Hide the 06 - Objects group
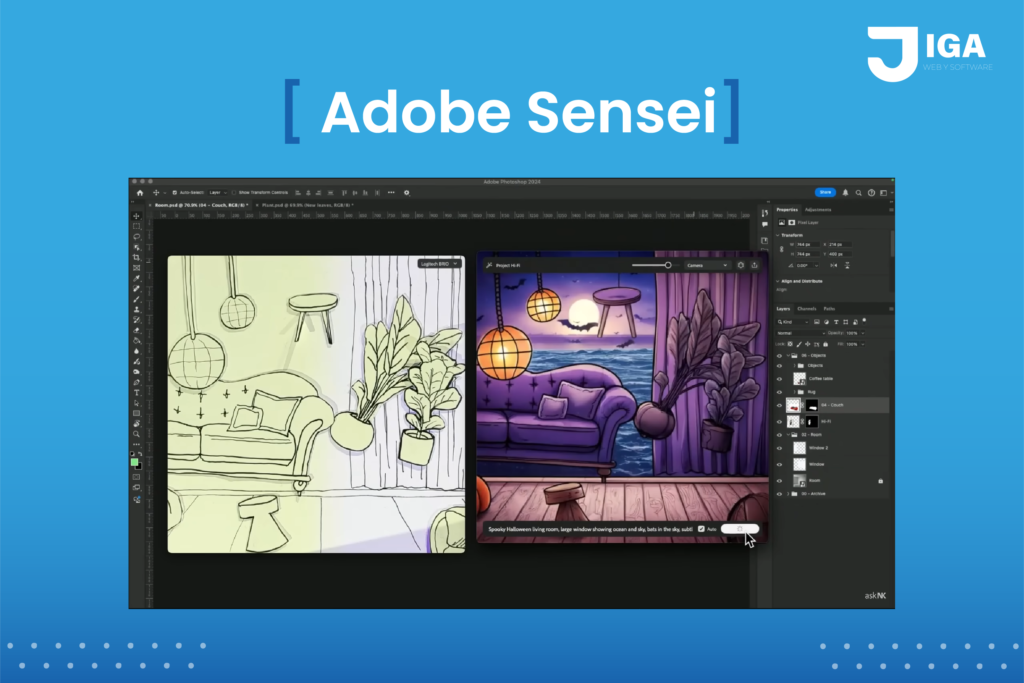This screenshot has width=1024, height=683. click(779, 356)
